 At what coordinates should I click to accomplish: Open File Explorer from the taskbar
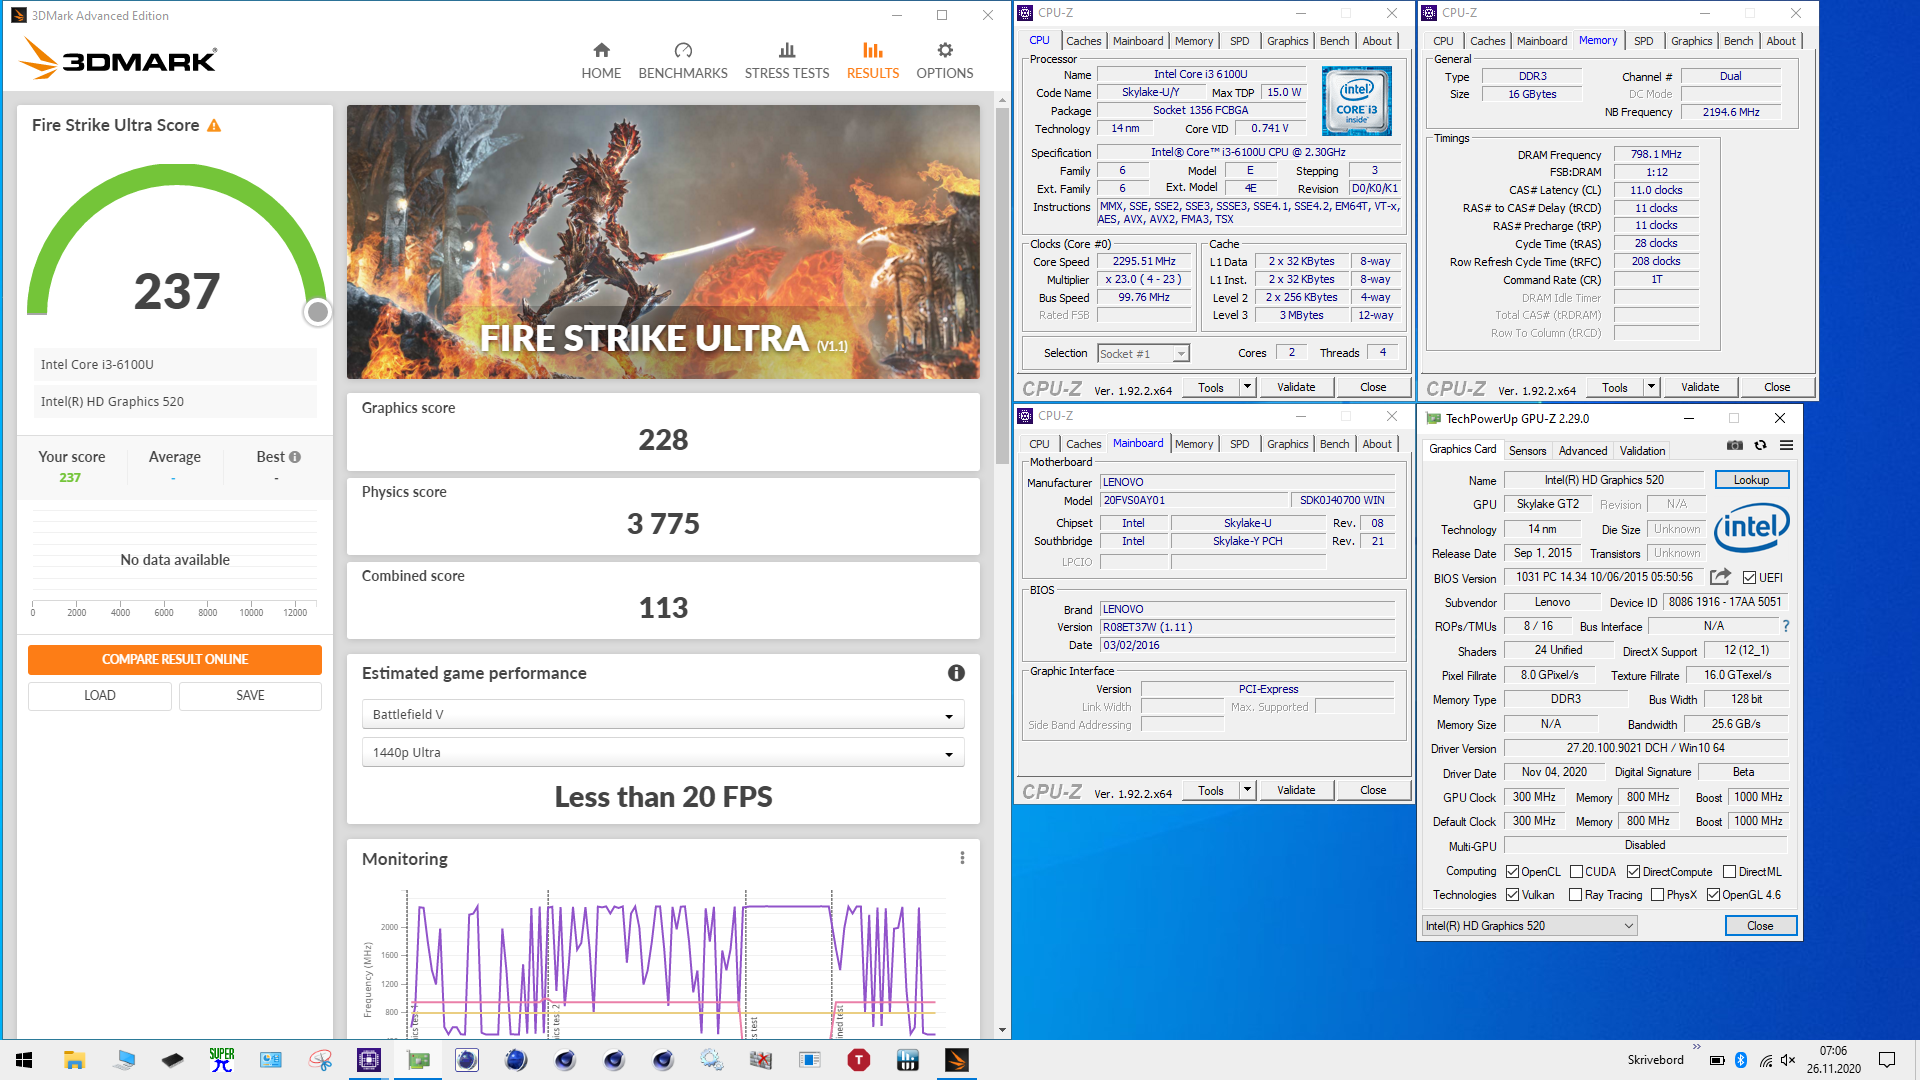[74, 1060]
